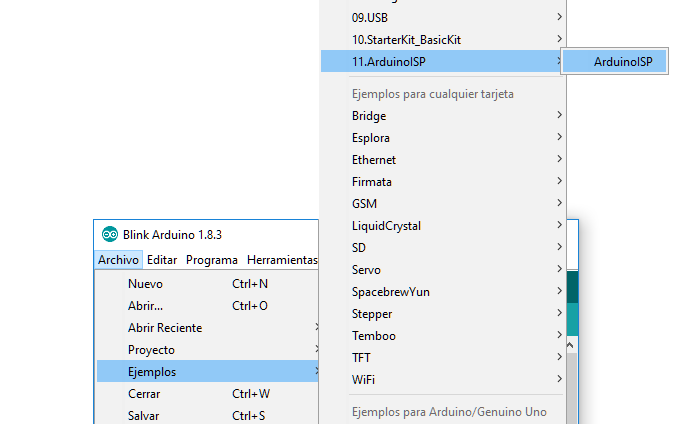
Task: Expand the Proyecto submenu
Action: pyautogui.click(x=152, y=350)
